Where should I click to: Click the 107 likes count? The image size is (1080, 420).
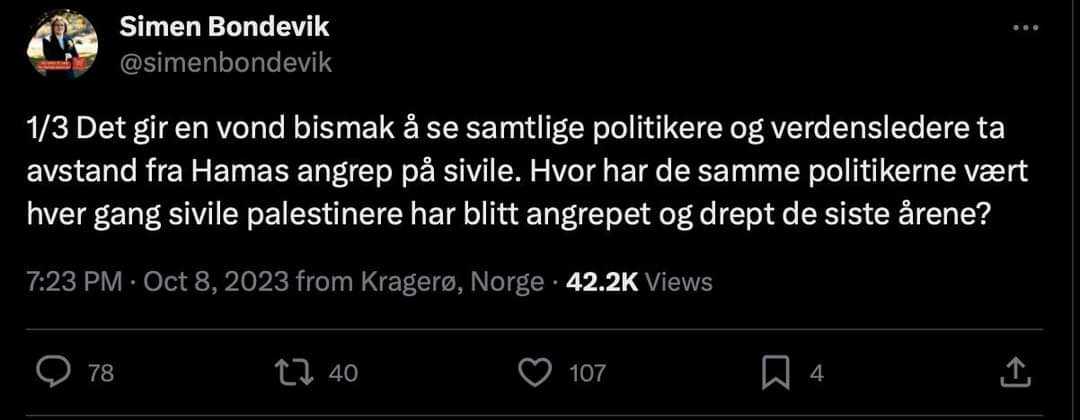pos(588,373)
